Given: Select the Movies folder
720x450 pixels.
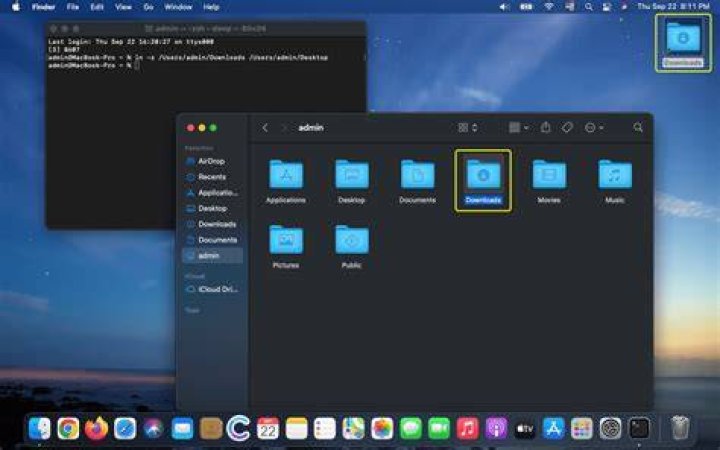Looking at the screenshot, I should tap(549, 181).
